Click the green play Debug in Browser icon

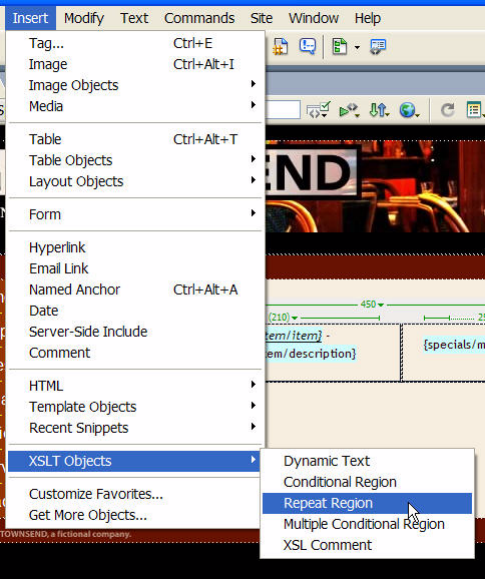[349, 110]
